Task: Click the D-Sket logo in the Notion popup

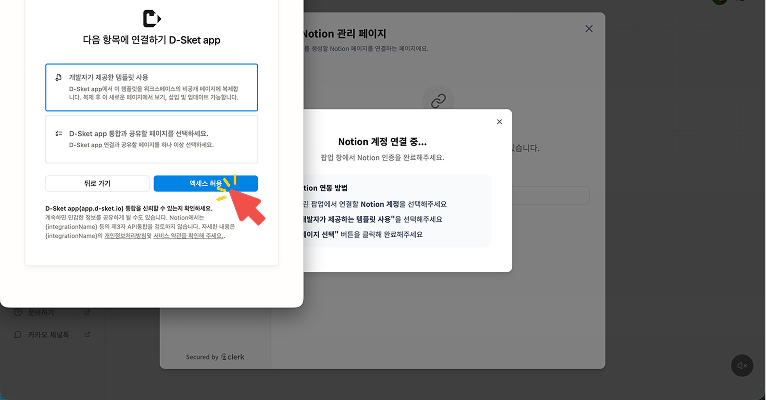Action: (x=151, y=19)
